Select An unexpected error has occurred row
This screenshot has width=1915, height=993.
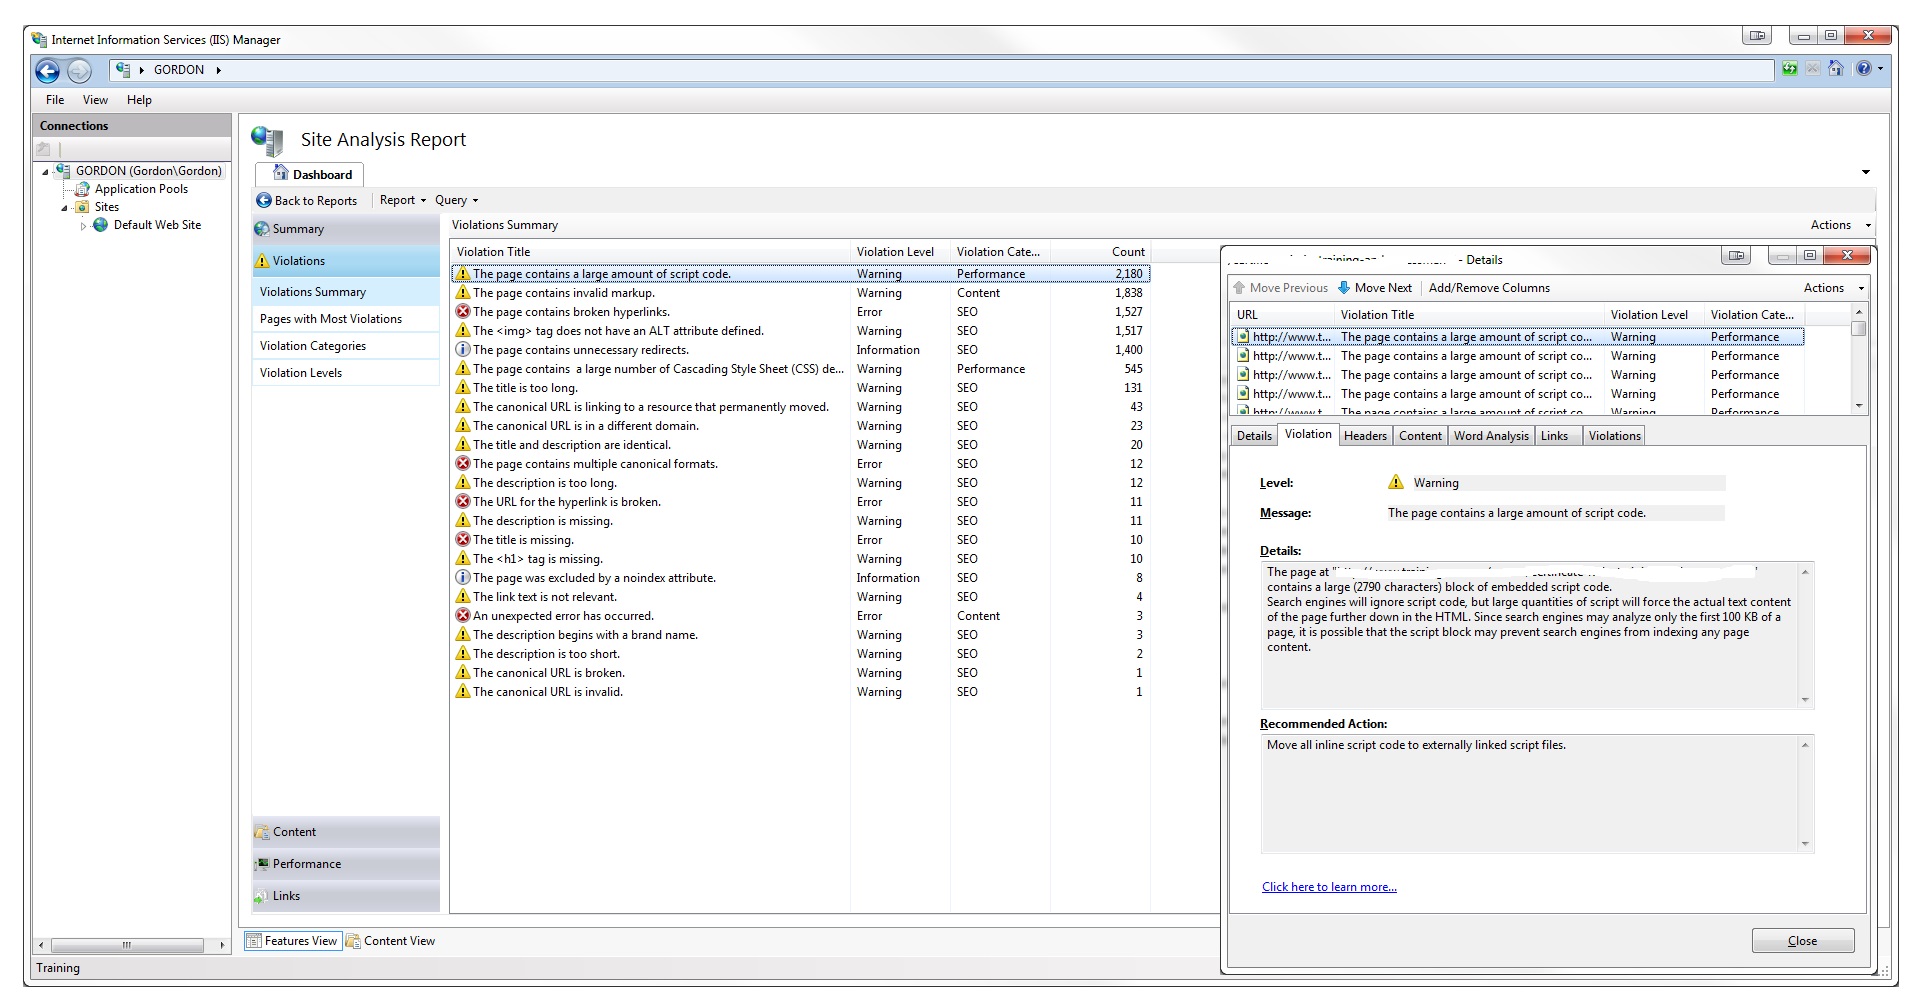[801, 616]
